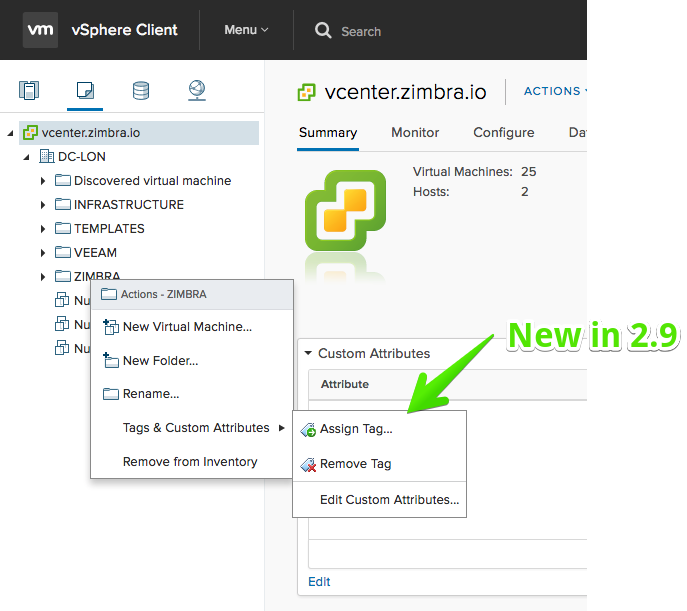Image resolution: width=687 pixels, height=611 pixels.
Task: Click the large vCenter logo in Summary
Action: click(x=345, y=210)
